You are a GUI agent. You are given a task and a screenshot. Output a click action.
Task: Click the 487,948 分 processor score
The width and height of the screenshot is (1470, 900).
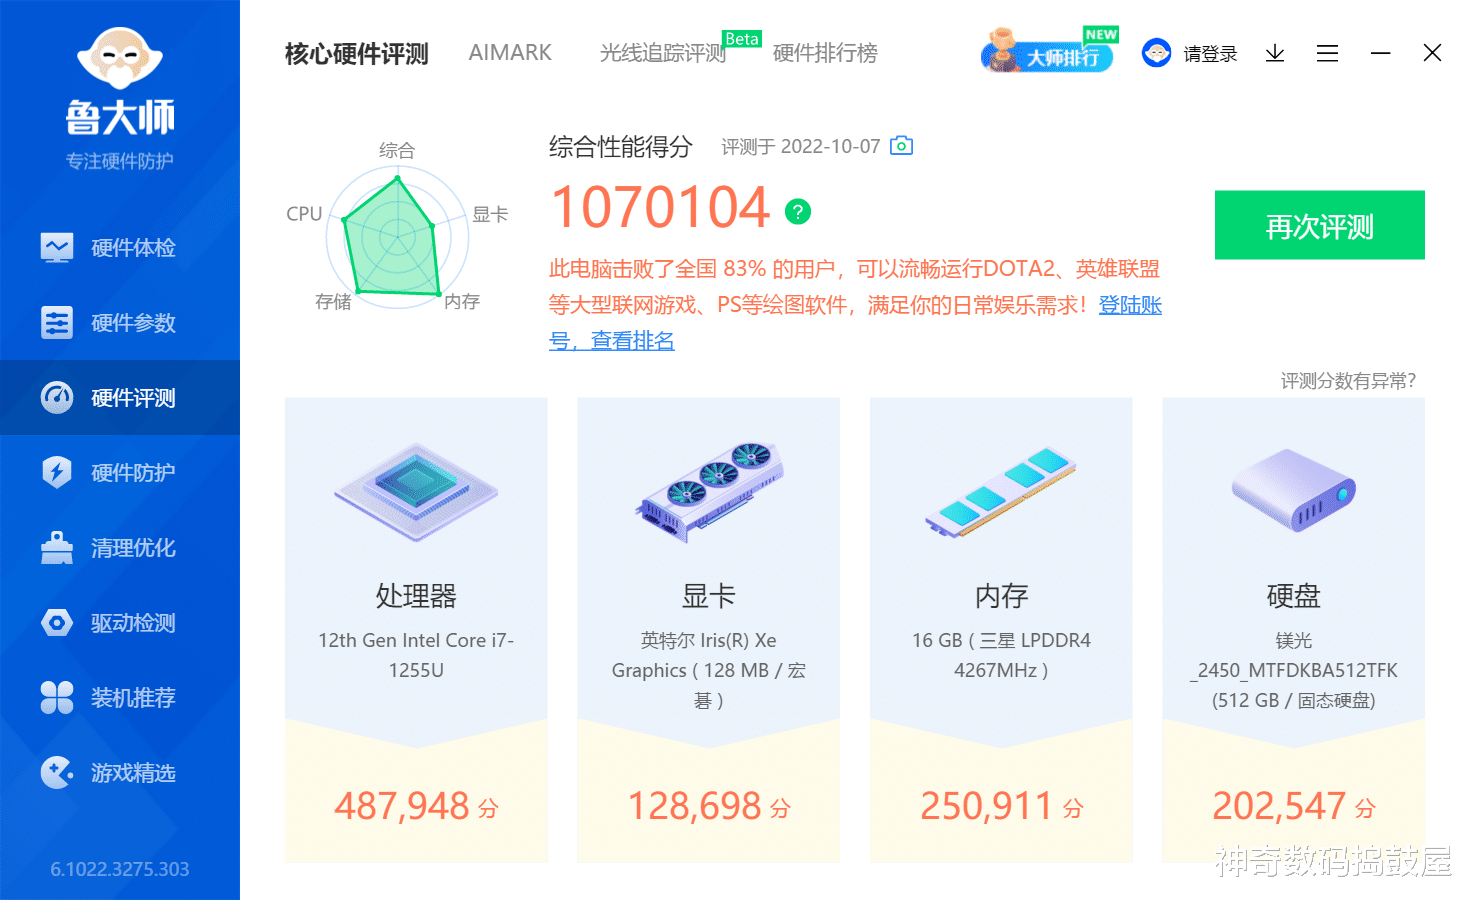416,806
